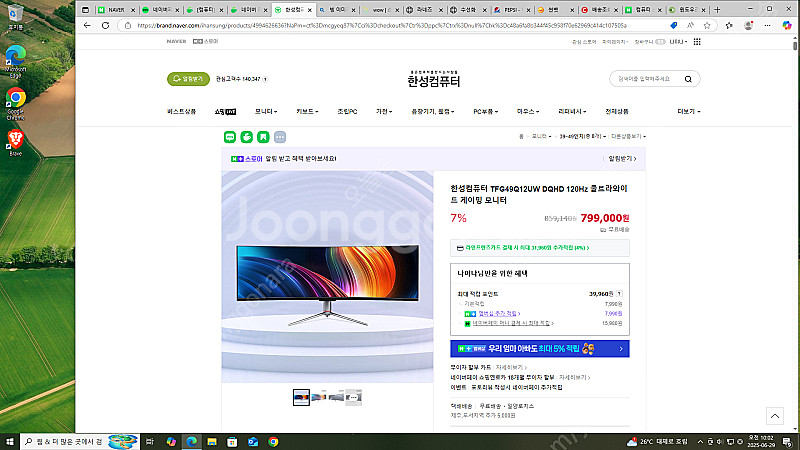The width and height of the screenshot is (800, 450).
Task: Open the Brave desktop shortcut
Action: click(x=15, y=142)
